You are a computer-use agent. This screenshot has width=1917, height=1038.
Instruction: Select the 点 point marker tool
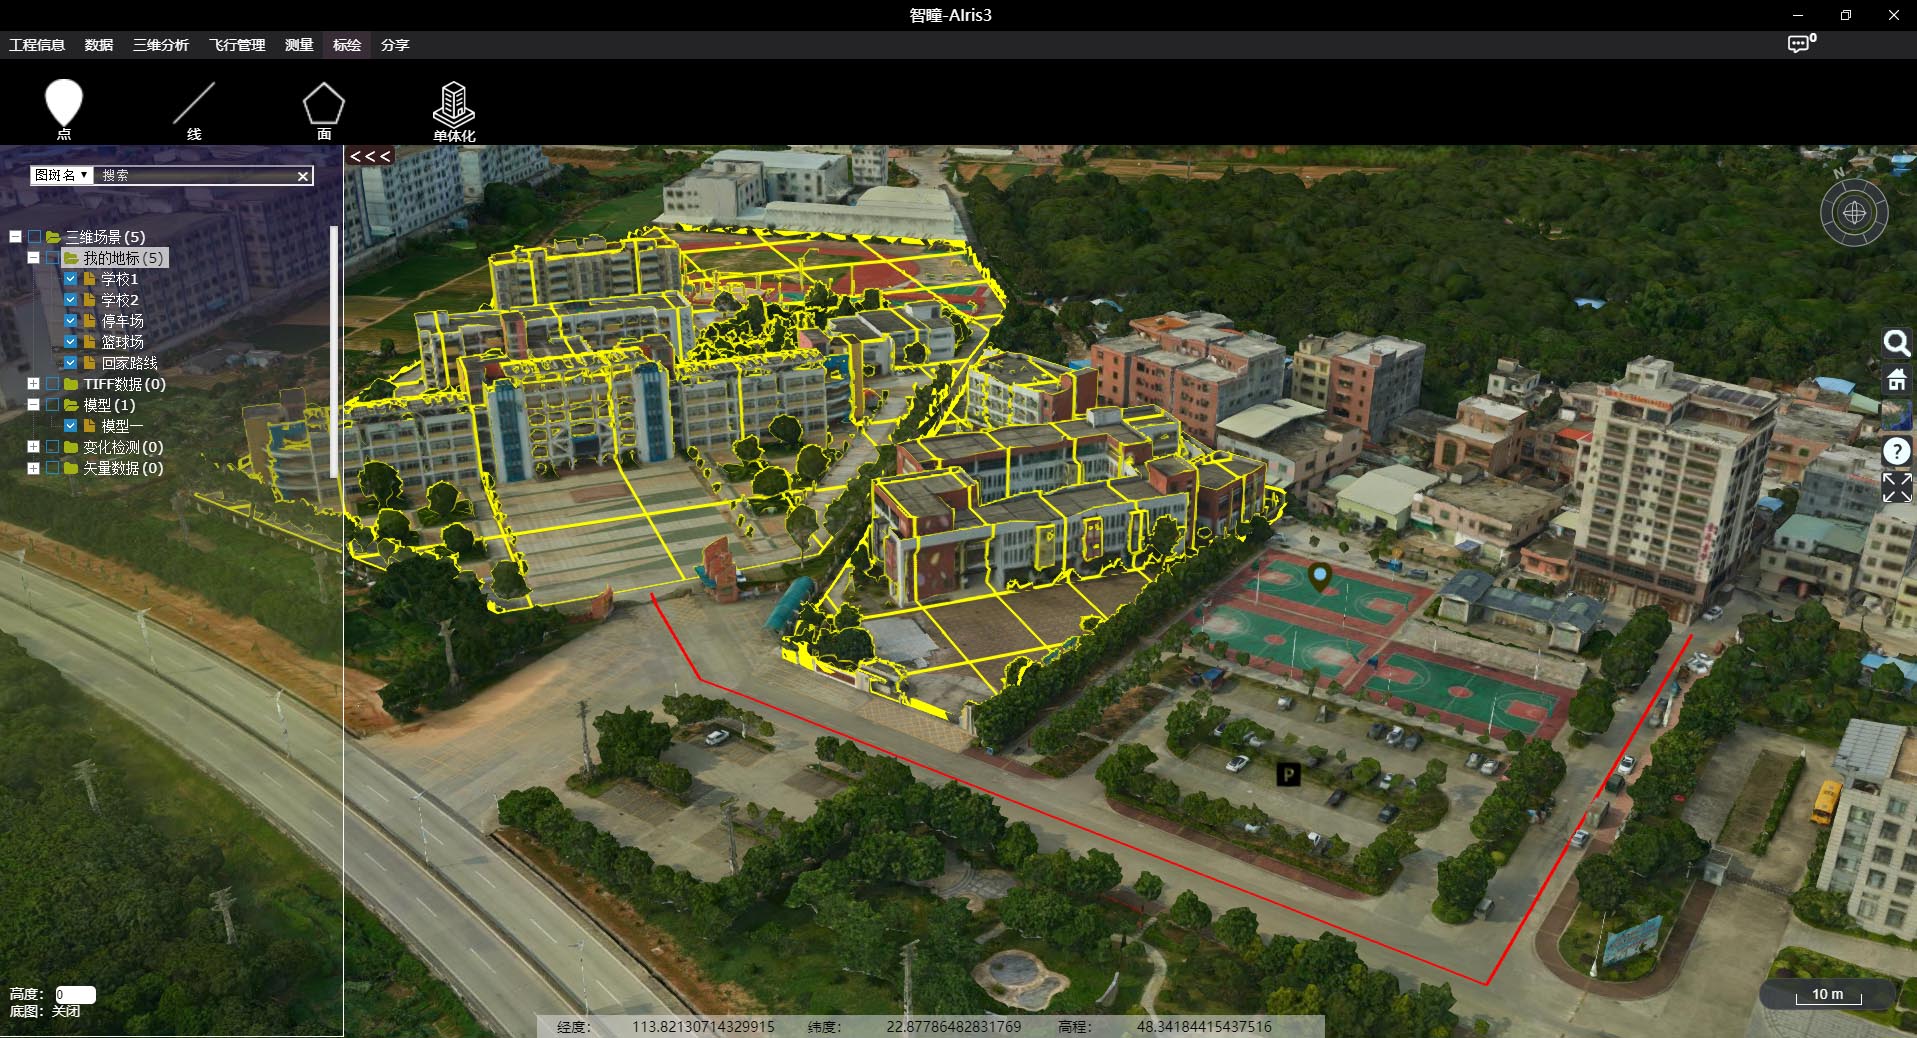click(64, 110)
